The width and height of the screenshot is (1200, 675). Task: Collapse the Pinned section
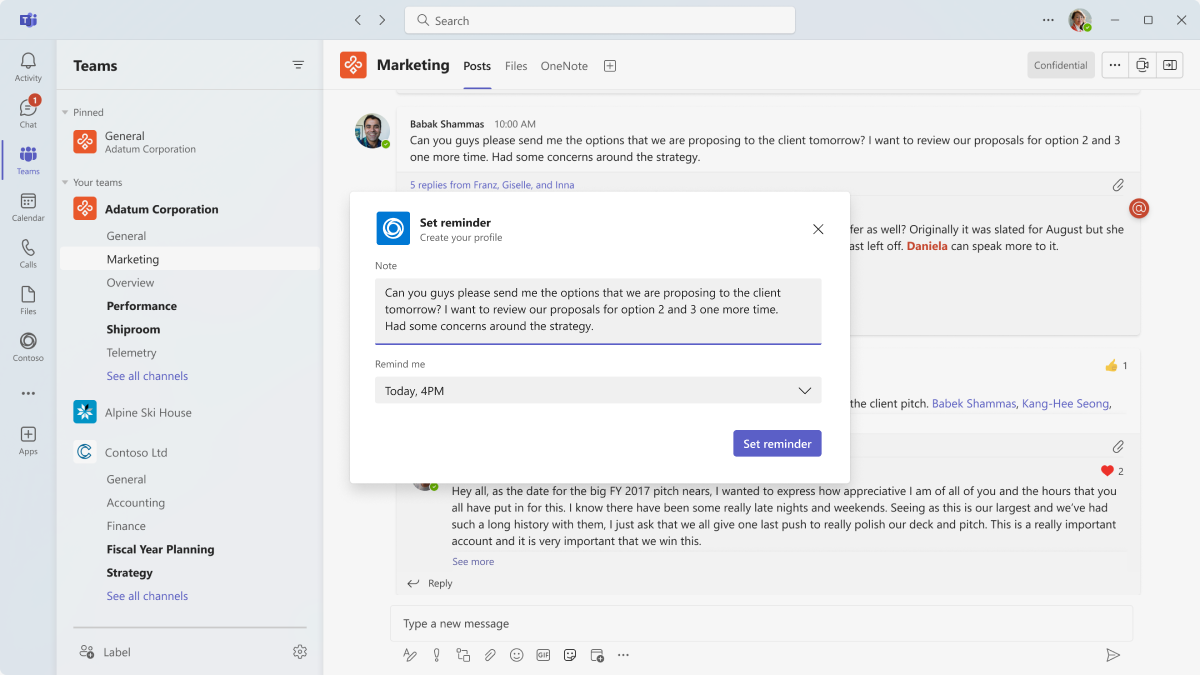66,113
